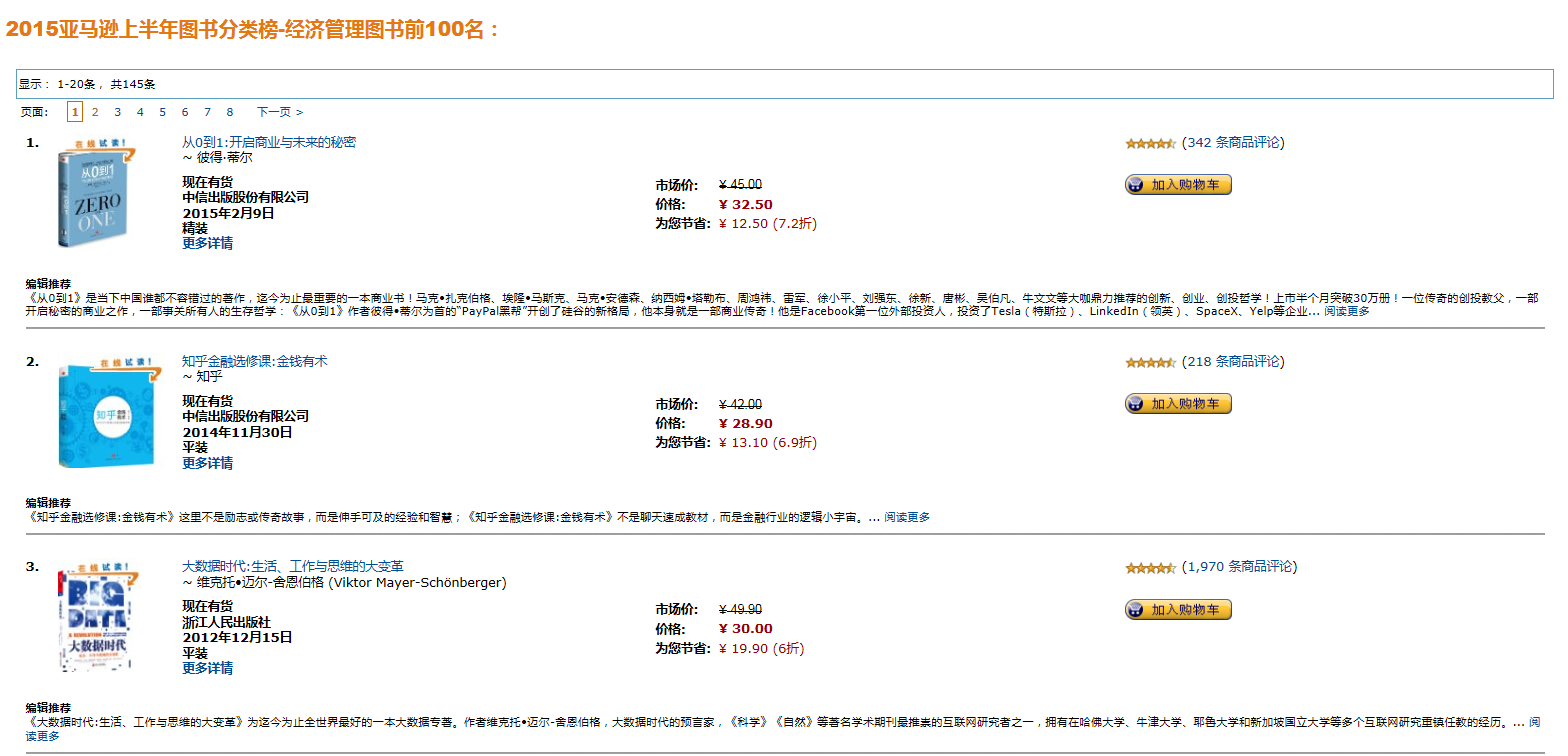Open title 从0到1:开启商业与未来的秘密
The width and height of the screenshot is (1568, 756).
(269, 142)
